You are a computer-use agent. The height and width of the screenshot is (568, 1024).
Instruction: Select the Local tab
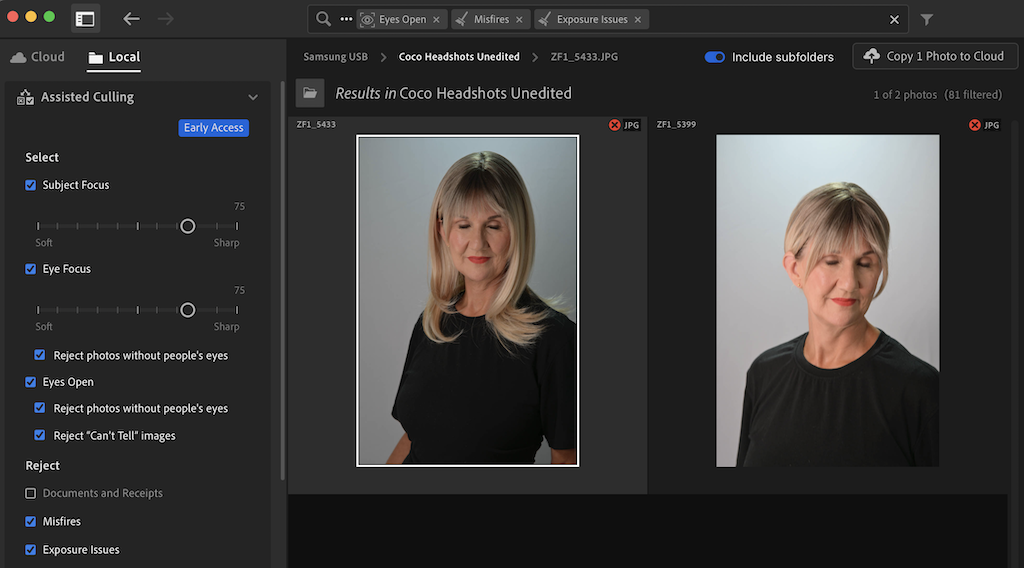(x=114, y=57)
